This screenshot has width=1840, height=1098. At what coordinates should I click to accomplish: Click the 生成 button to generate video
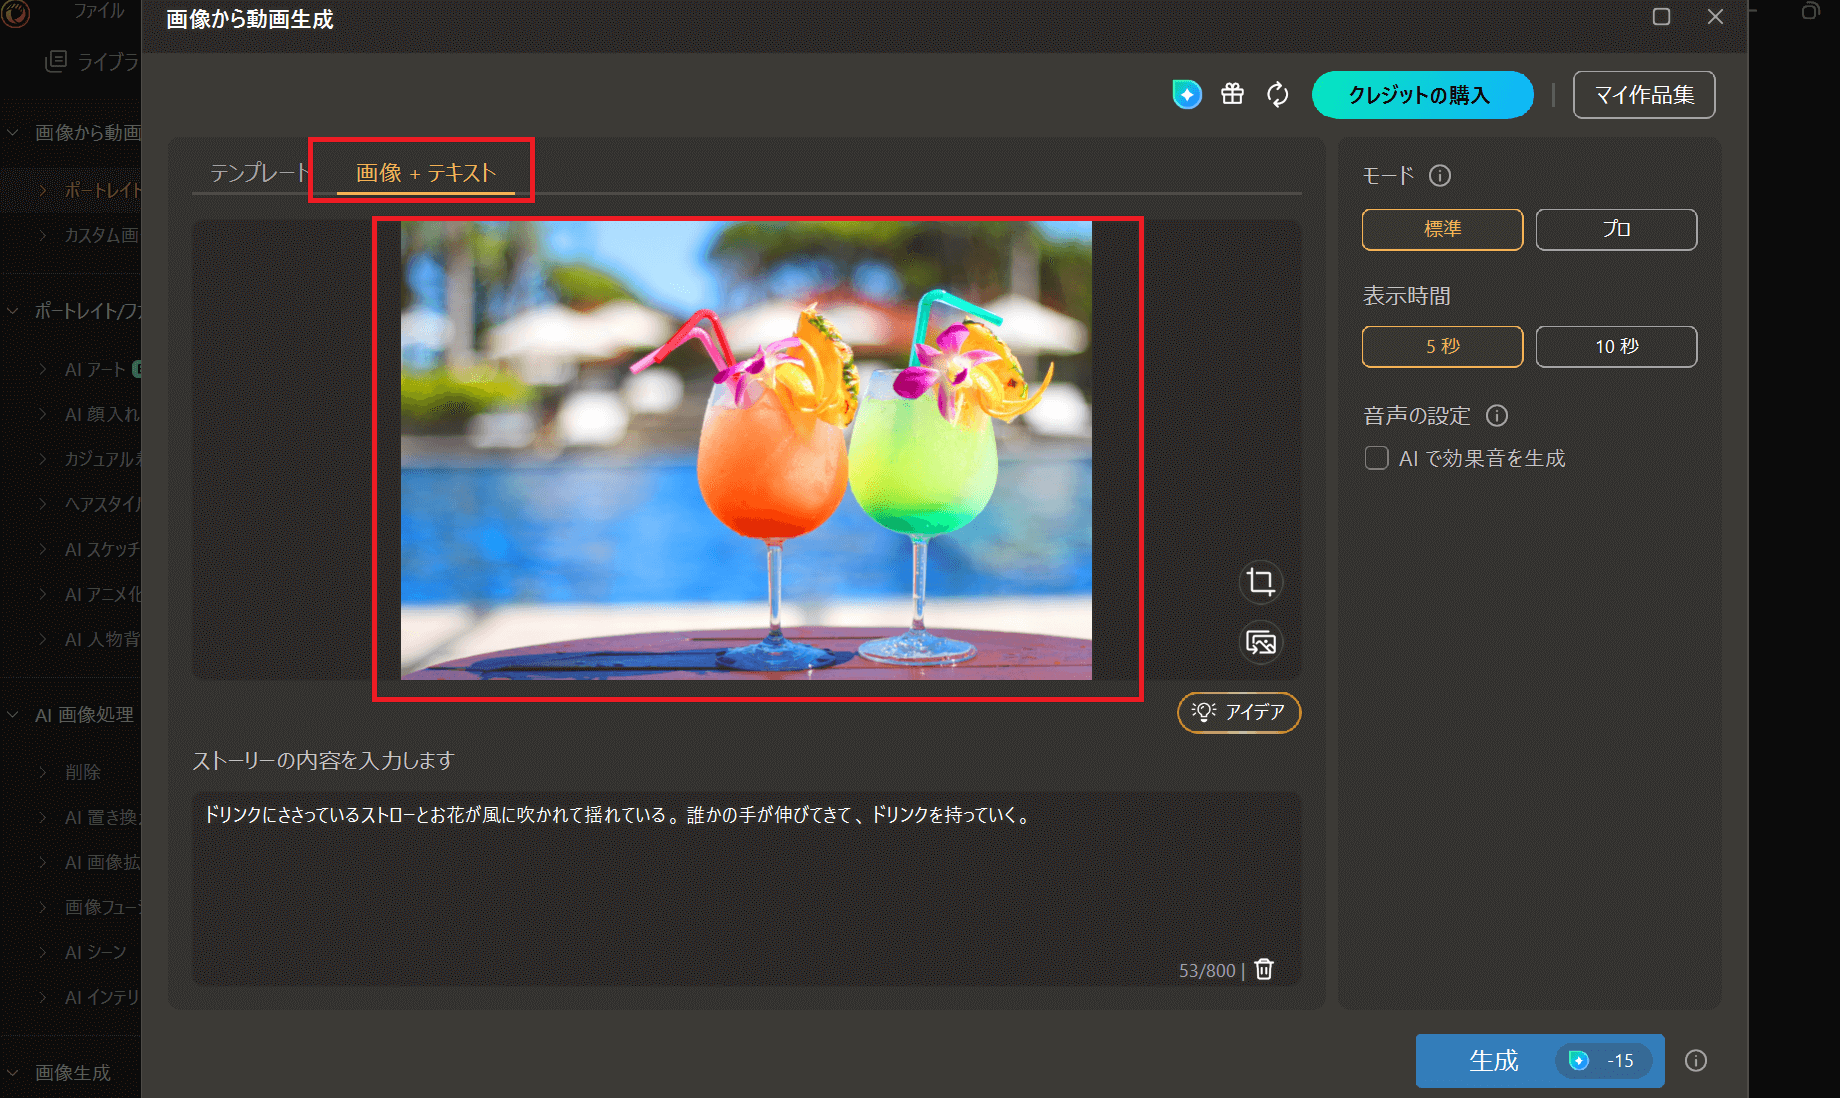1496,1061
